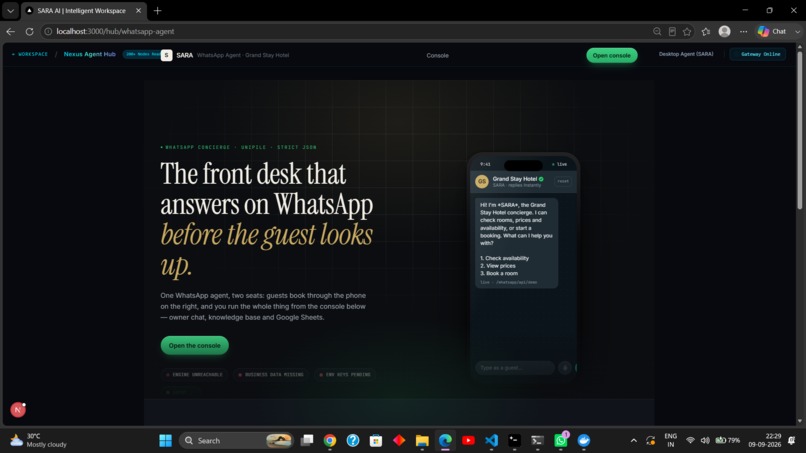Click the Env Keys Pending status chip
The height and width of the screenshot is (453, 806).
[x=344, y=374]
